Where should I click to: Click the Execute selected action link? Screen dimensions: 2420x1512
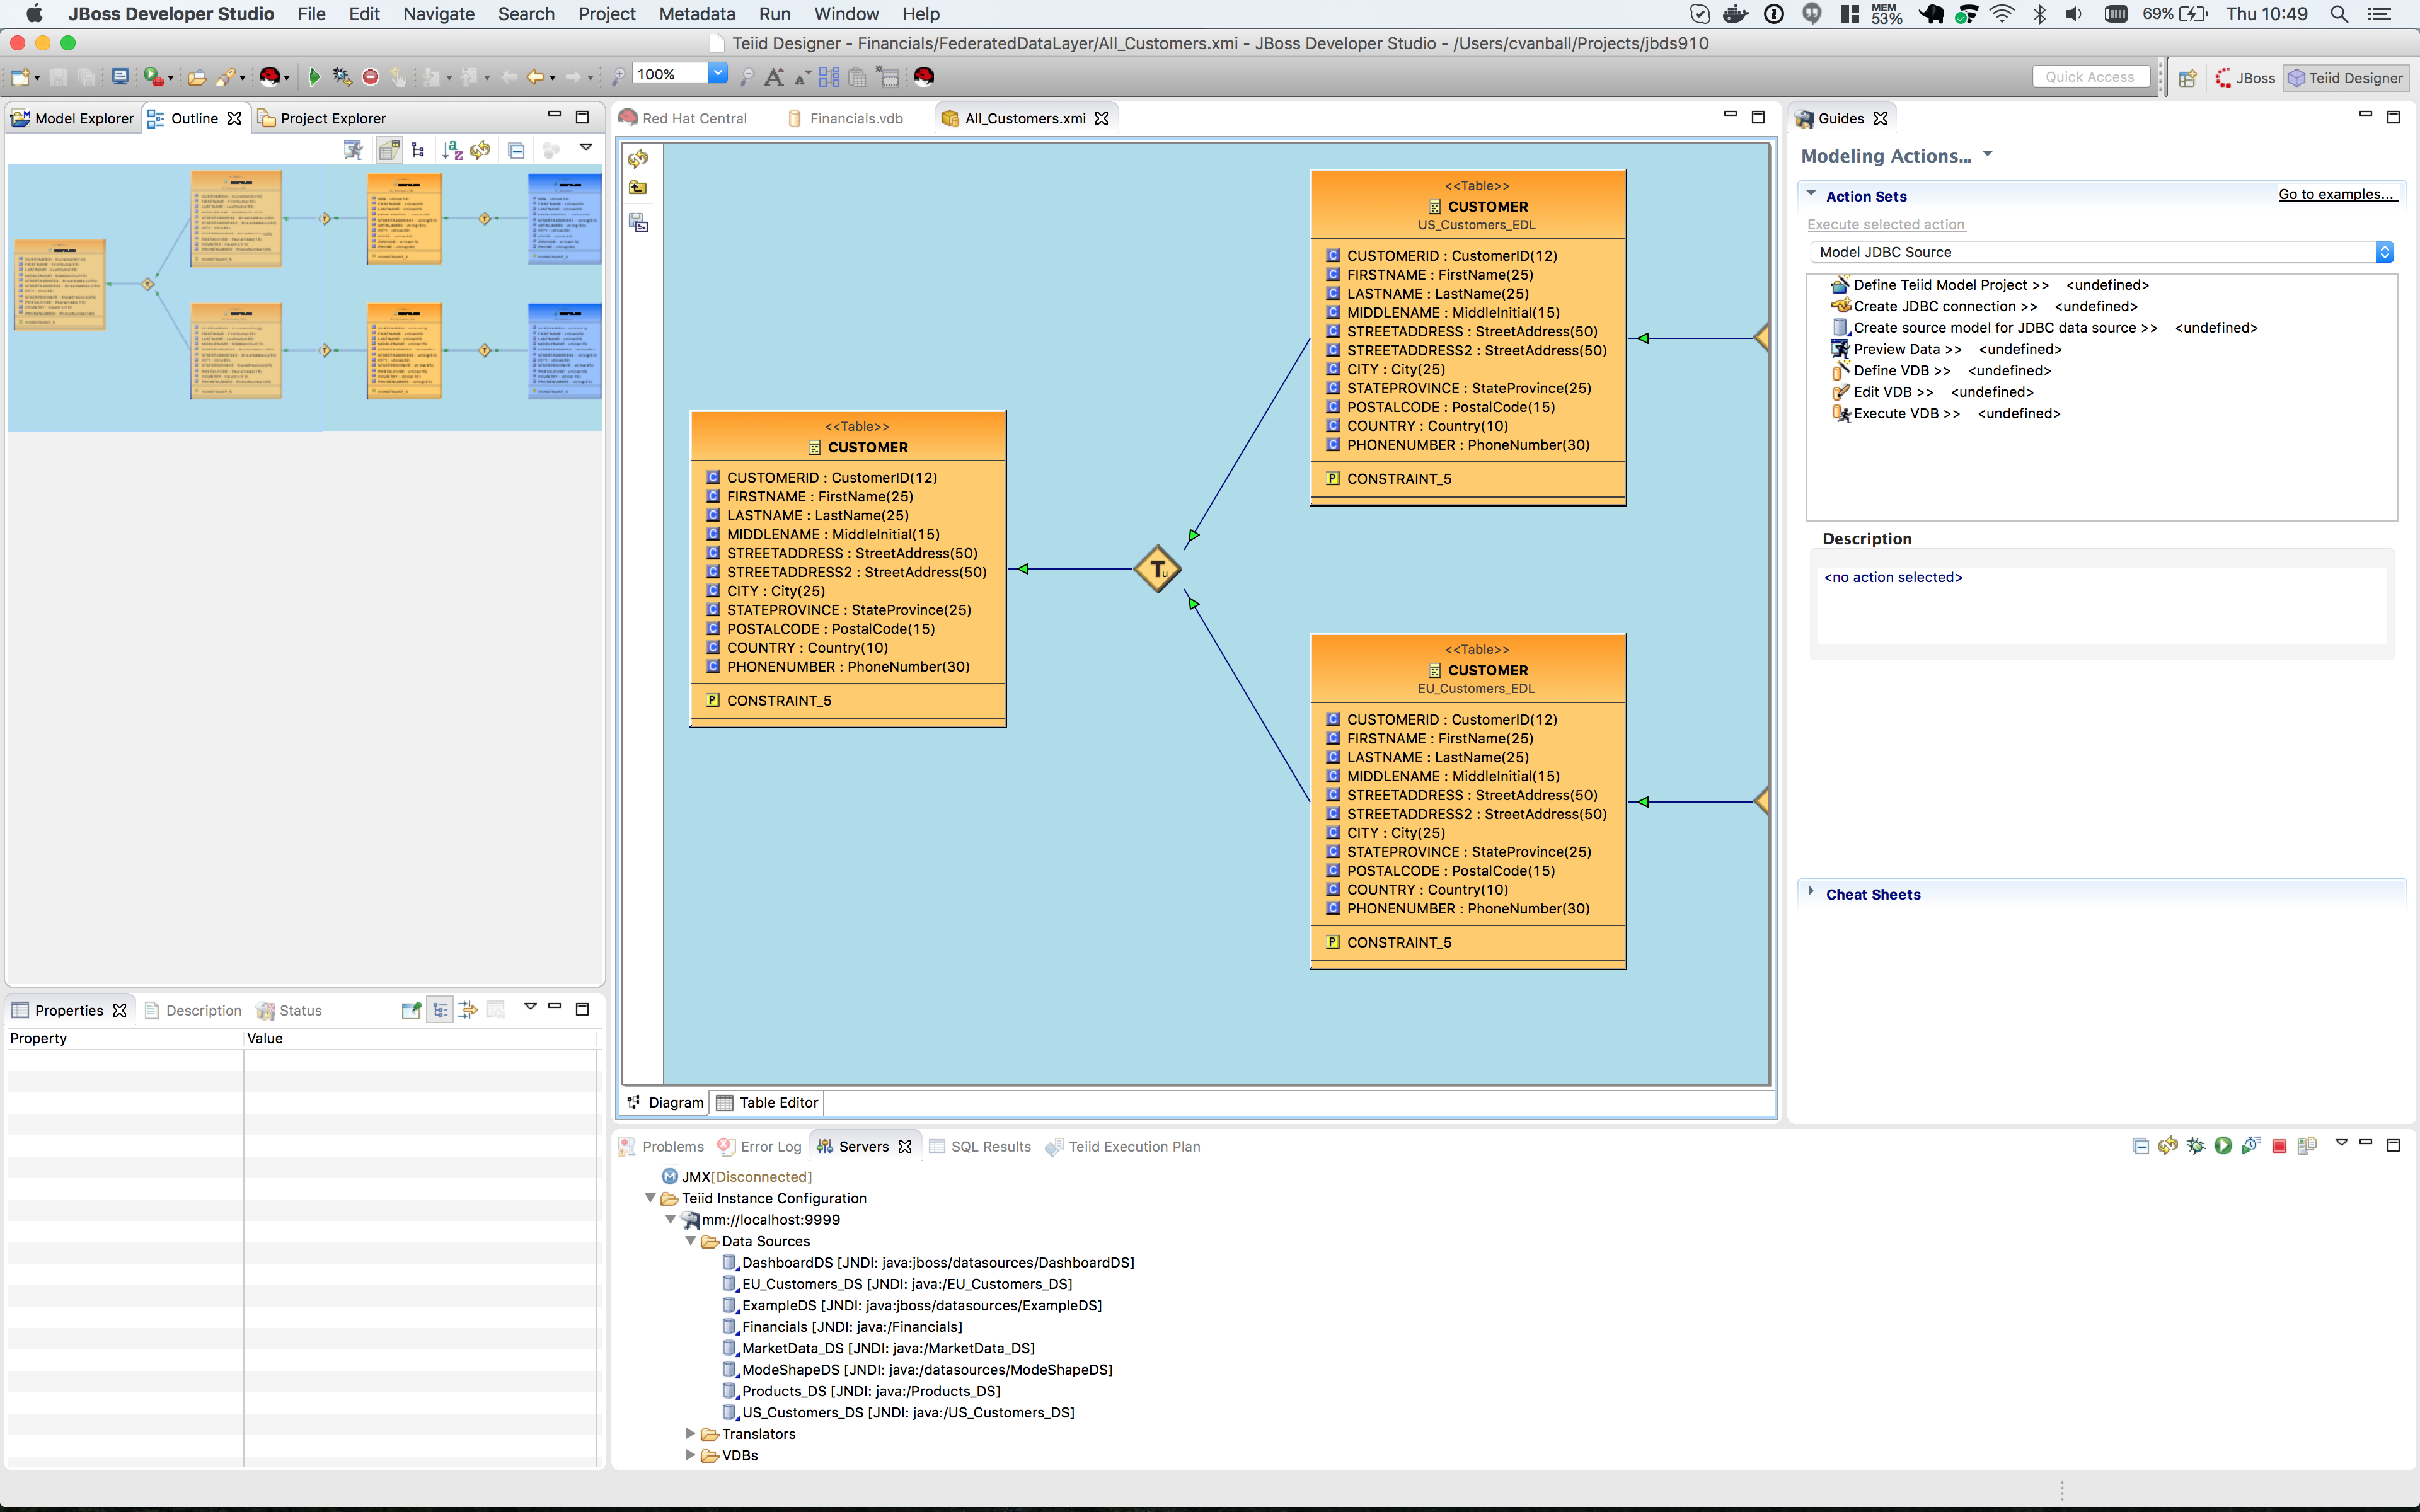click(x=1885, y=224)
